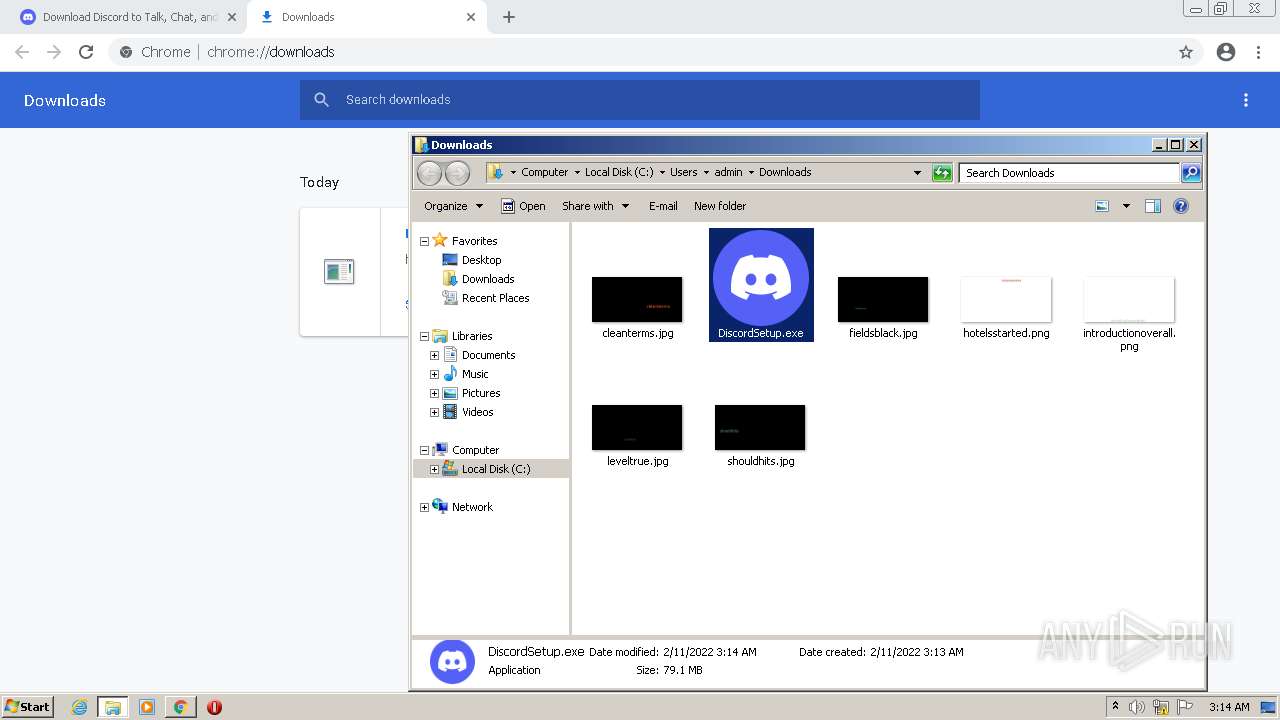Screen dimensions: 1280x720
Task: Click the Chrome forward arrow
Action: tap(54, 52)
